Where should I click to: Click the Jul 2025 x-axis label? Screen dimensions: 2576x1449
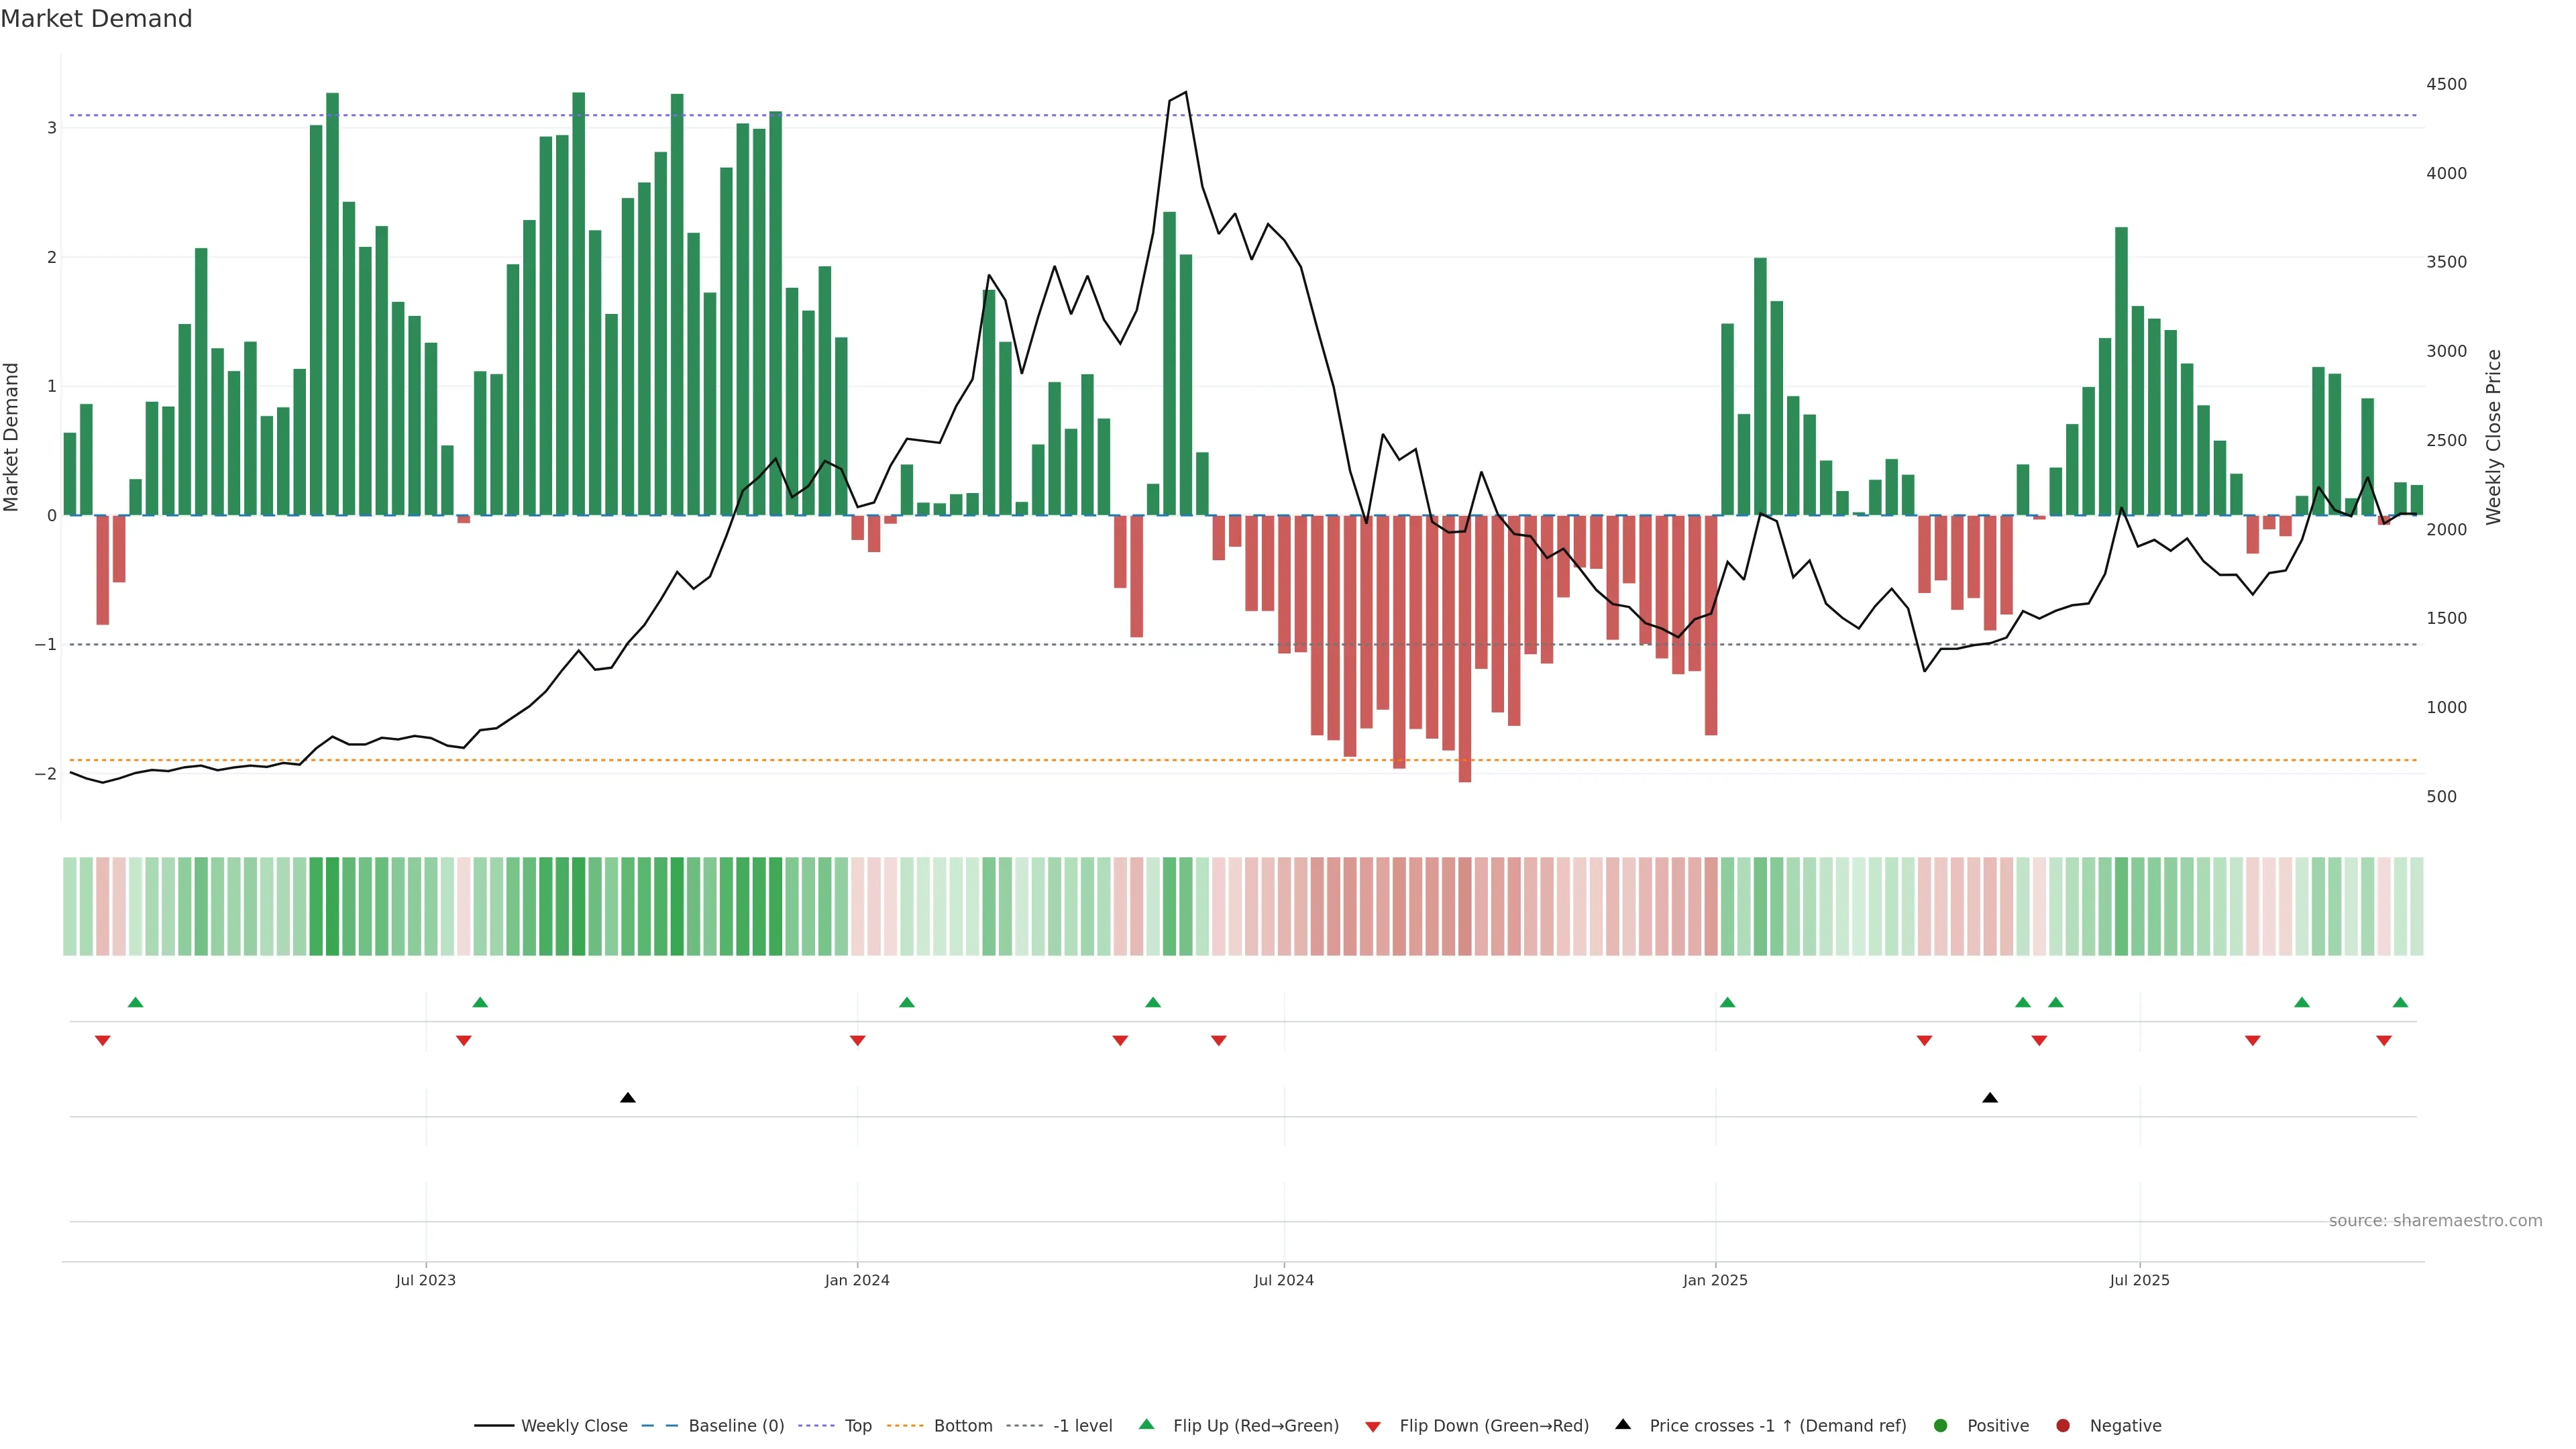click(x=2139, y=1280)
